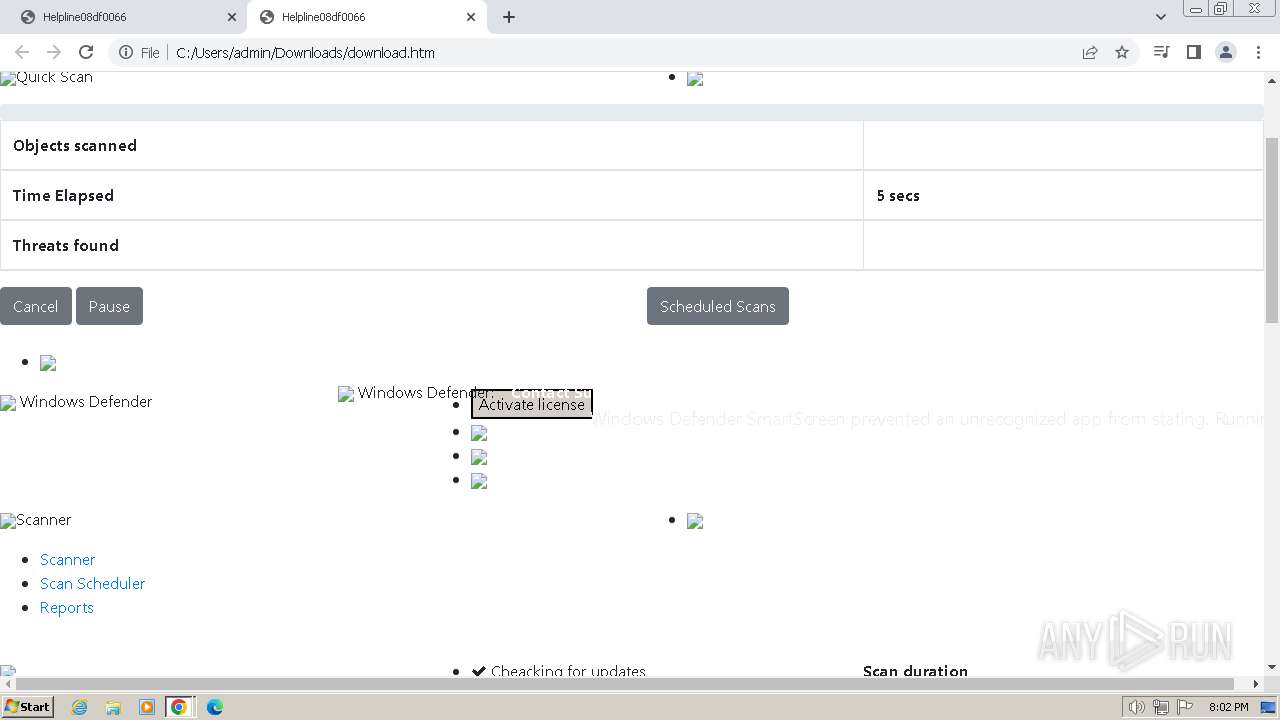Open the Scan Scheduler link
Screen dimensions: 1280x720
click(93, 583)
